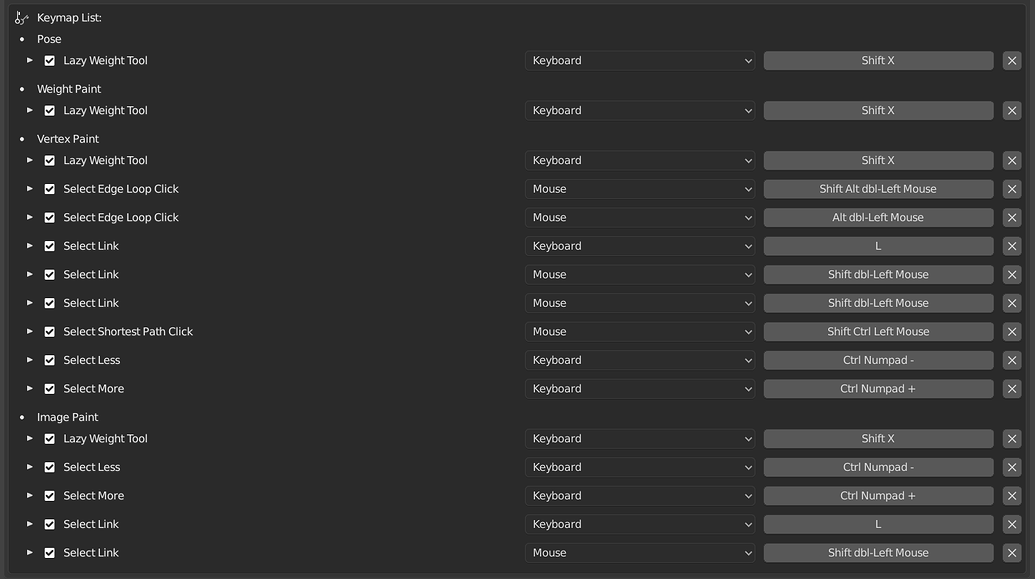The height and width of the screenshot is (579, 1035).
Task: Open Pose Lazy Weight Tool Keyboard dropdown
Action: click(x=640, y=61)
